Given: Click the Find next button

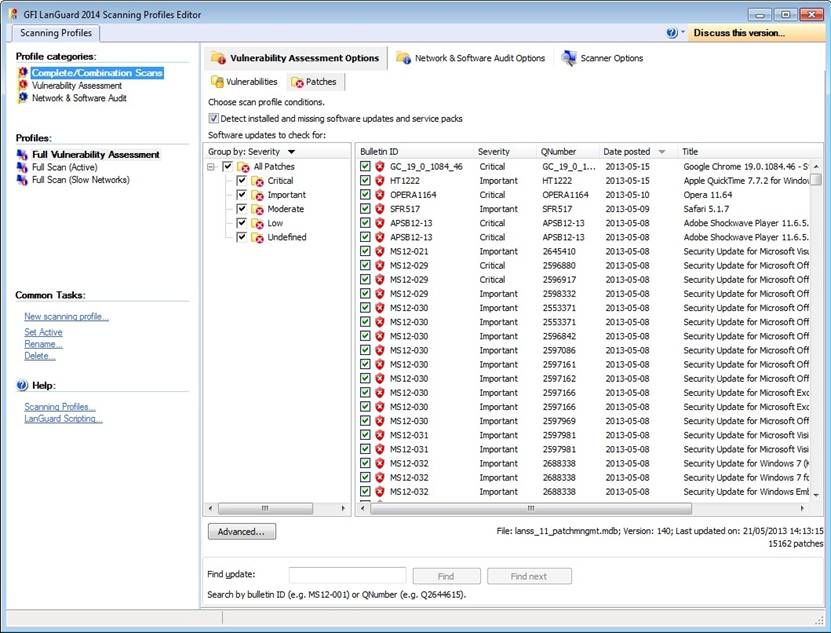Looking at the screenshot, I should [529, 576].
